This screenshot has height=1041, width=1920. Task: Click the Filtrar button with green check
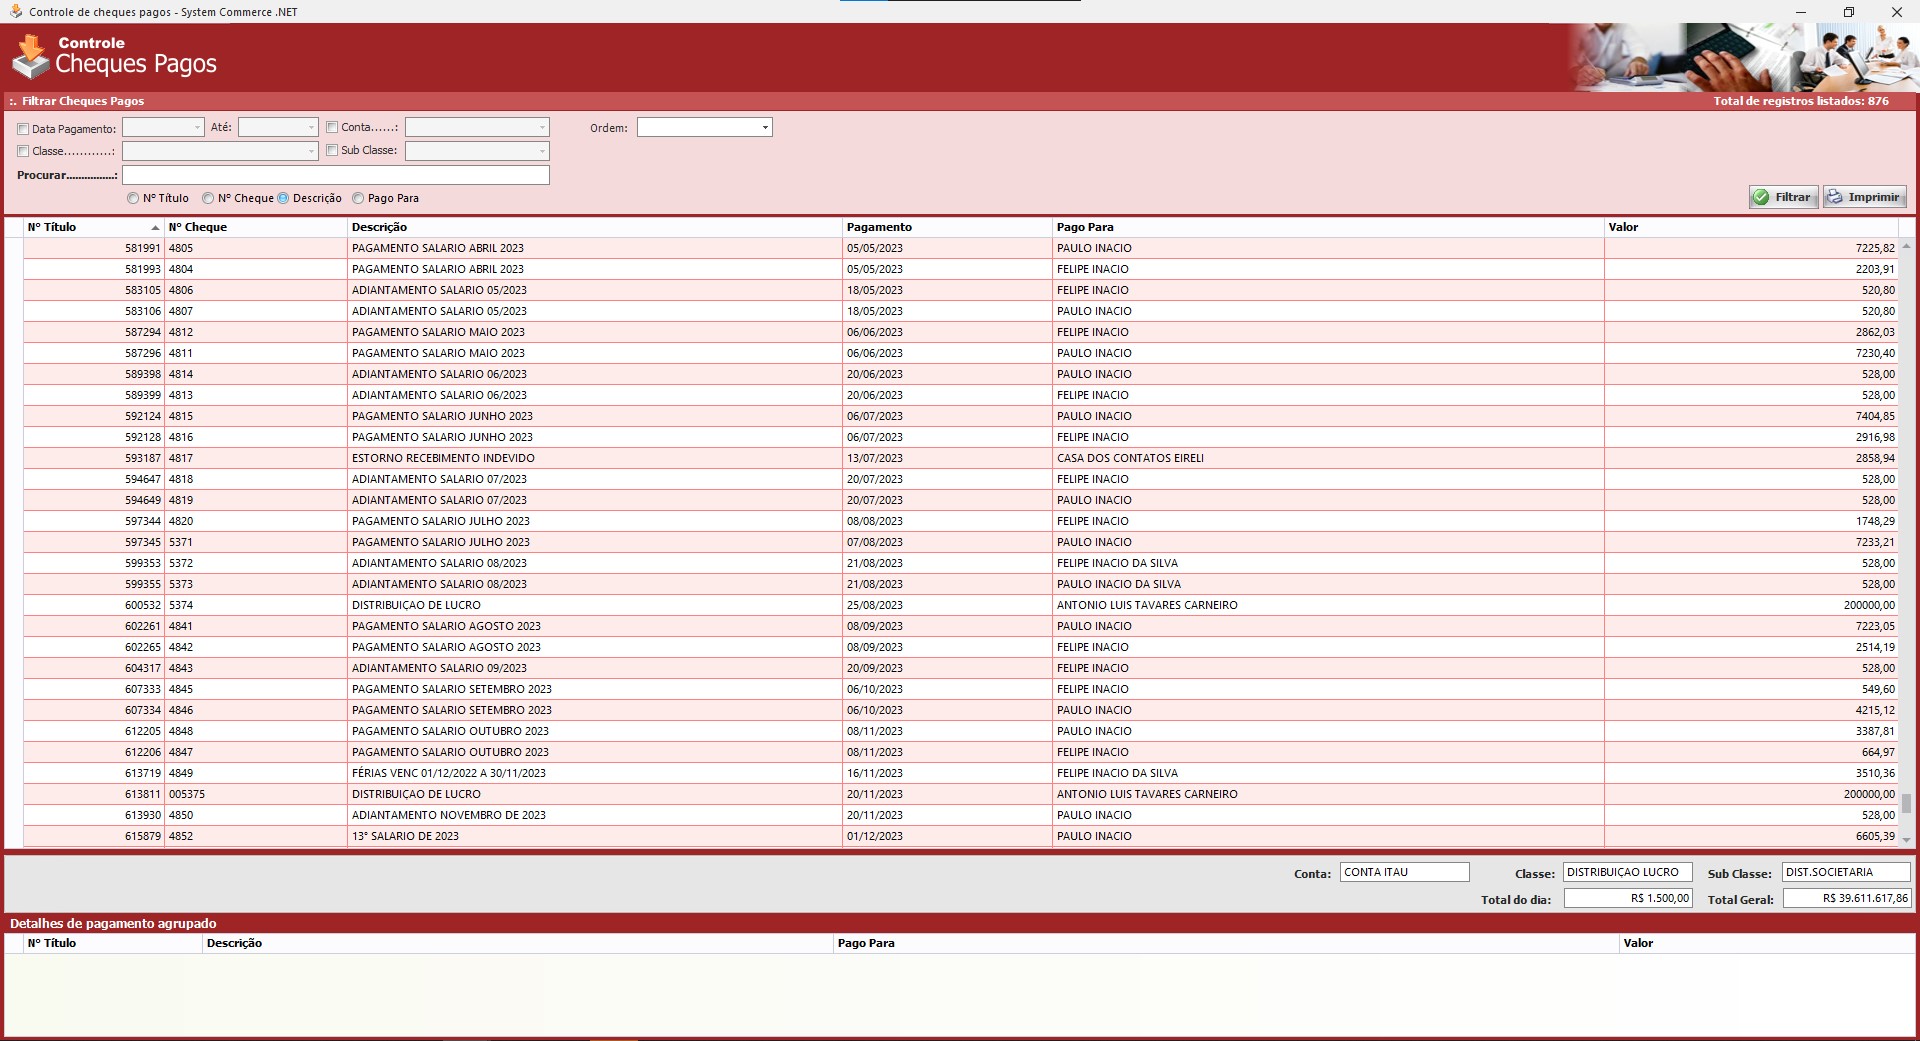point(1783,197)
